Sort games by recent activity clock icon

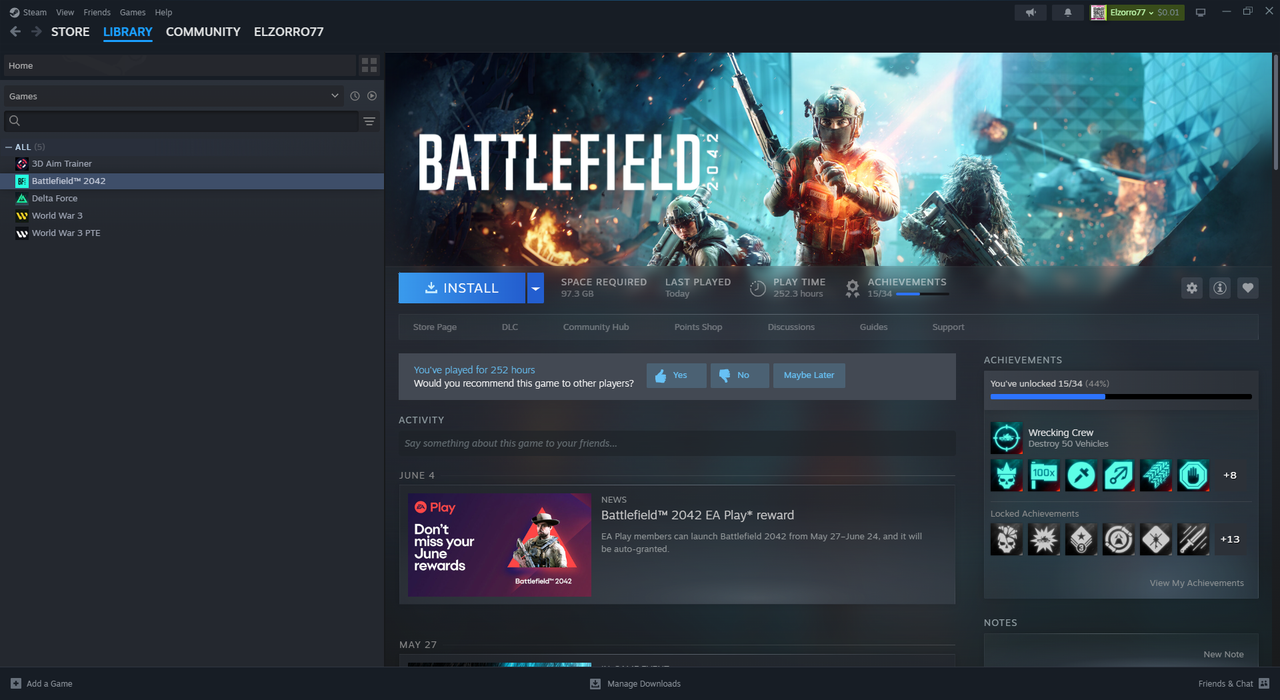[x=354, y=96]
